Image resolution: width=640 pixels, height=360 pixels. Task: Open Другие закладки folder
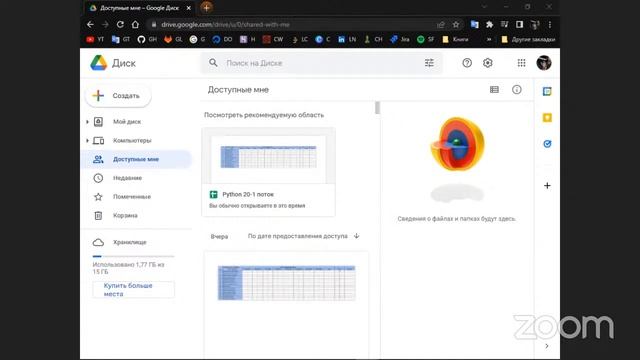528,39
